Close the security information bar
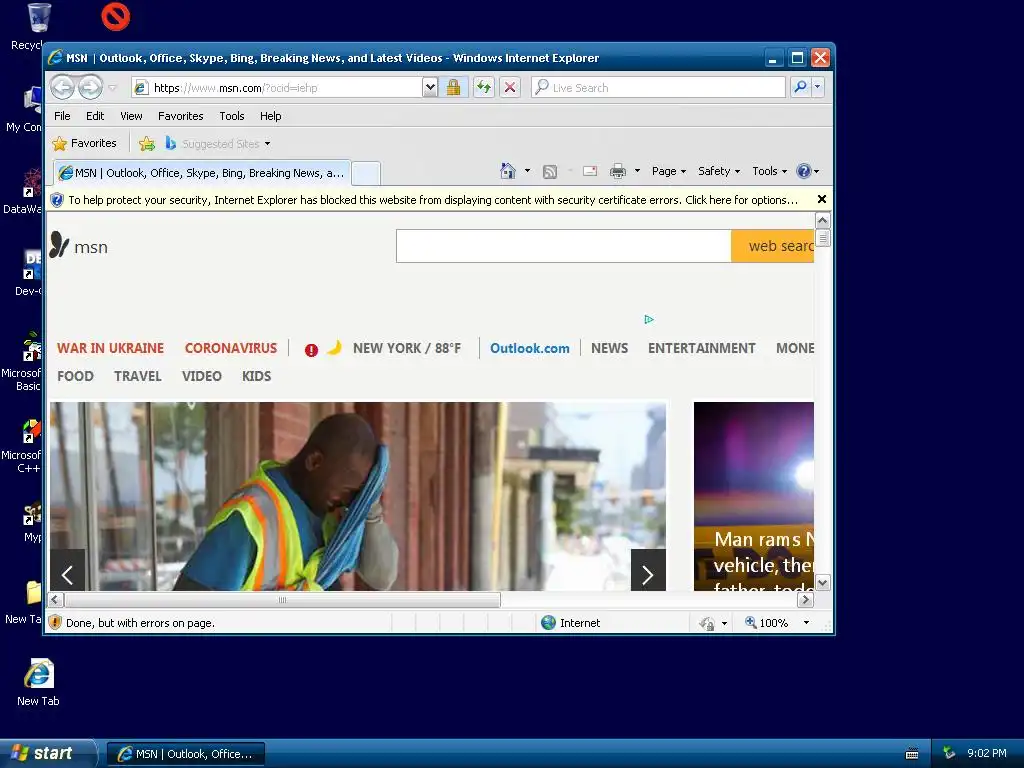Viewport: 1024px width, 768px height. [822, 199]
